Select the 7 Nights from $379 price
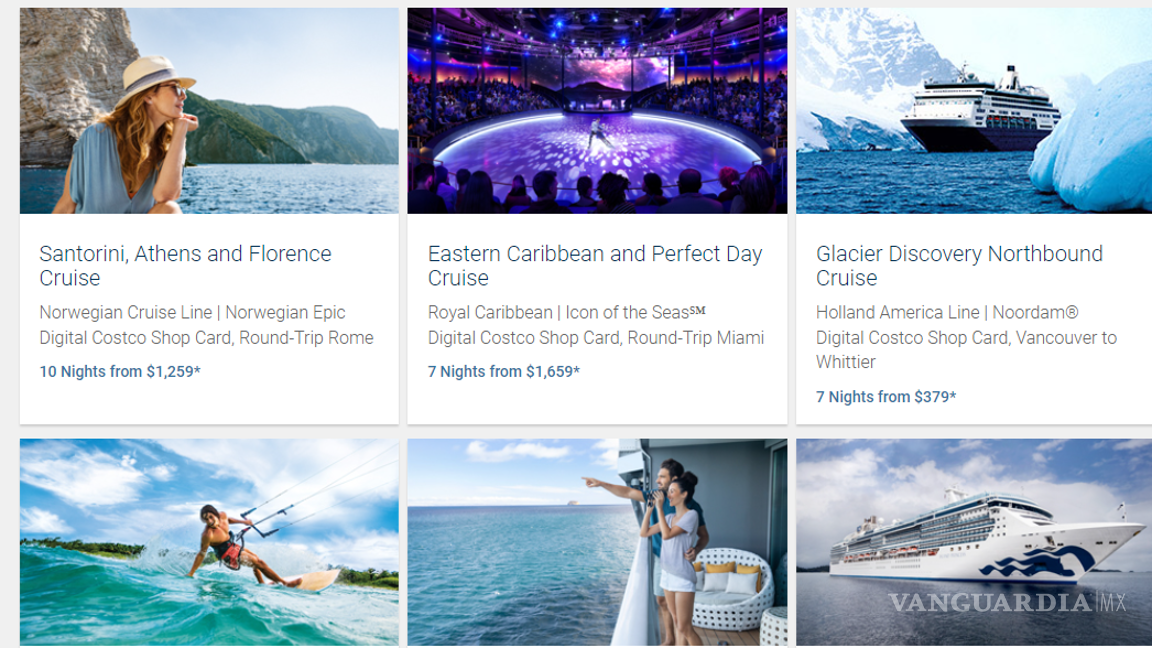The height and width of the screenshot is (648, 1152). coord(886,397)
